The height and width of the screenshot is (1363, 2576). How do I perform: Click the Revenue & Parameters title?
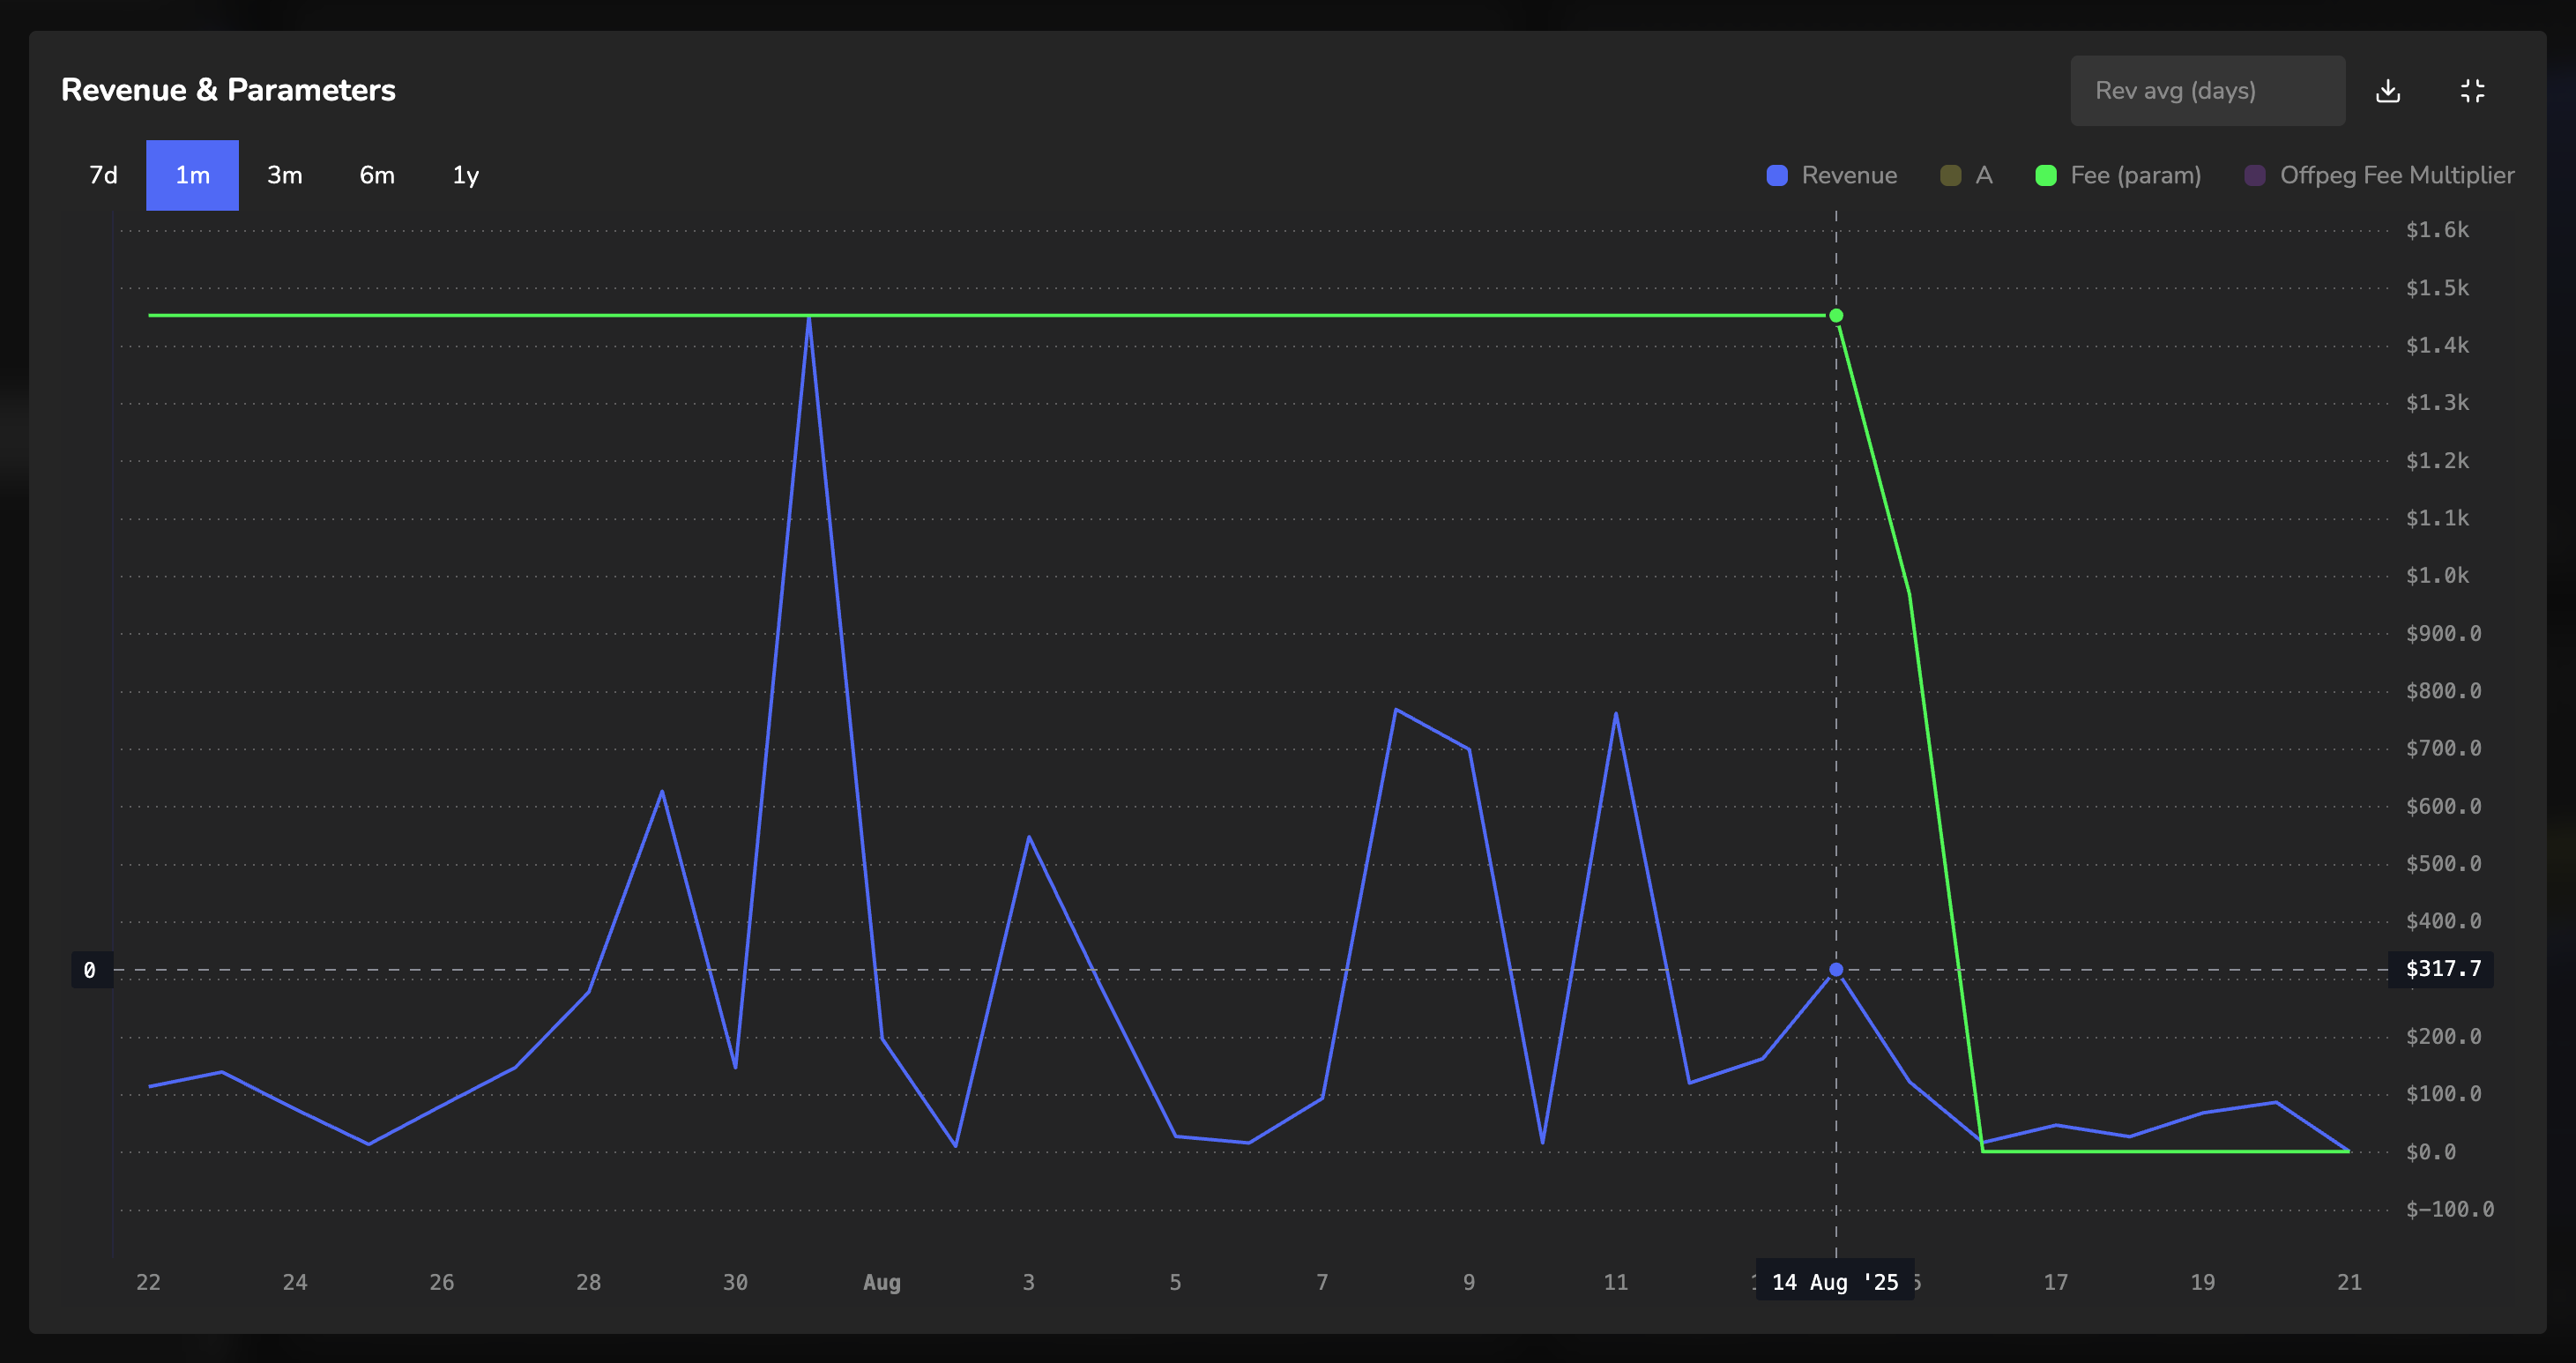coord(228,90)
